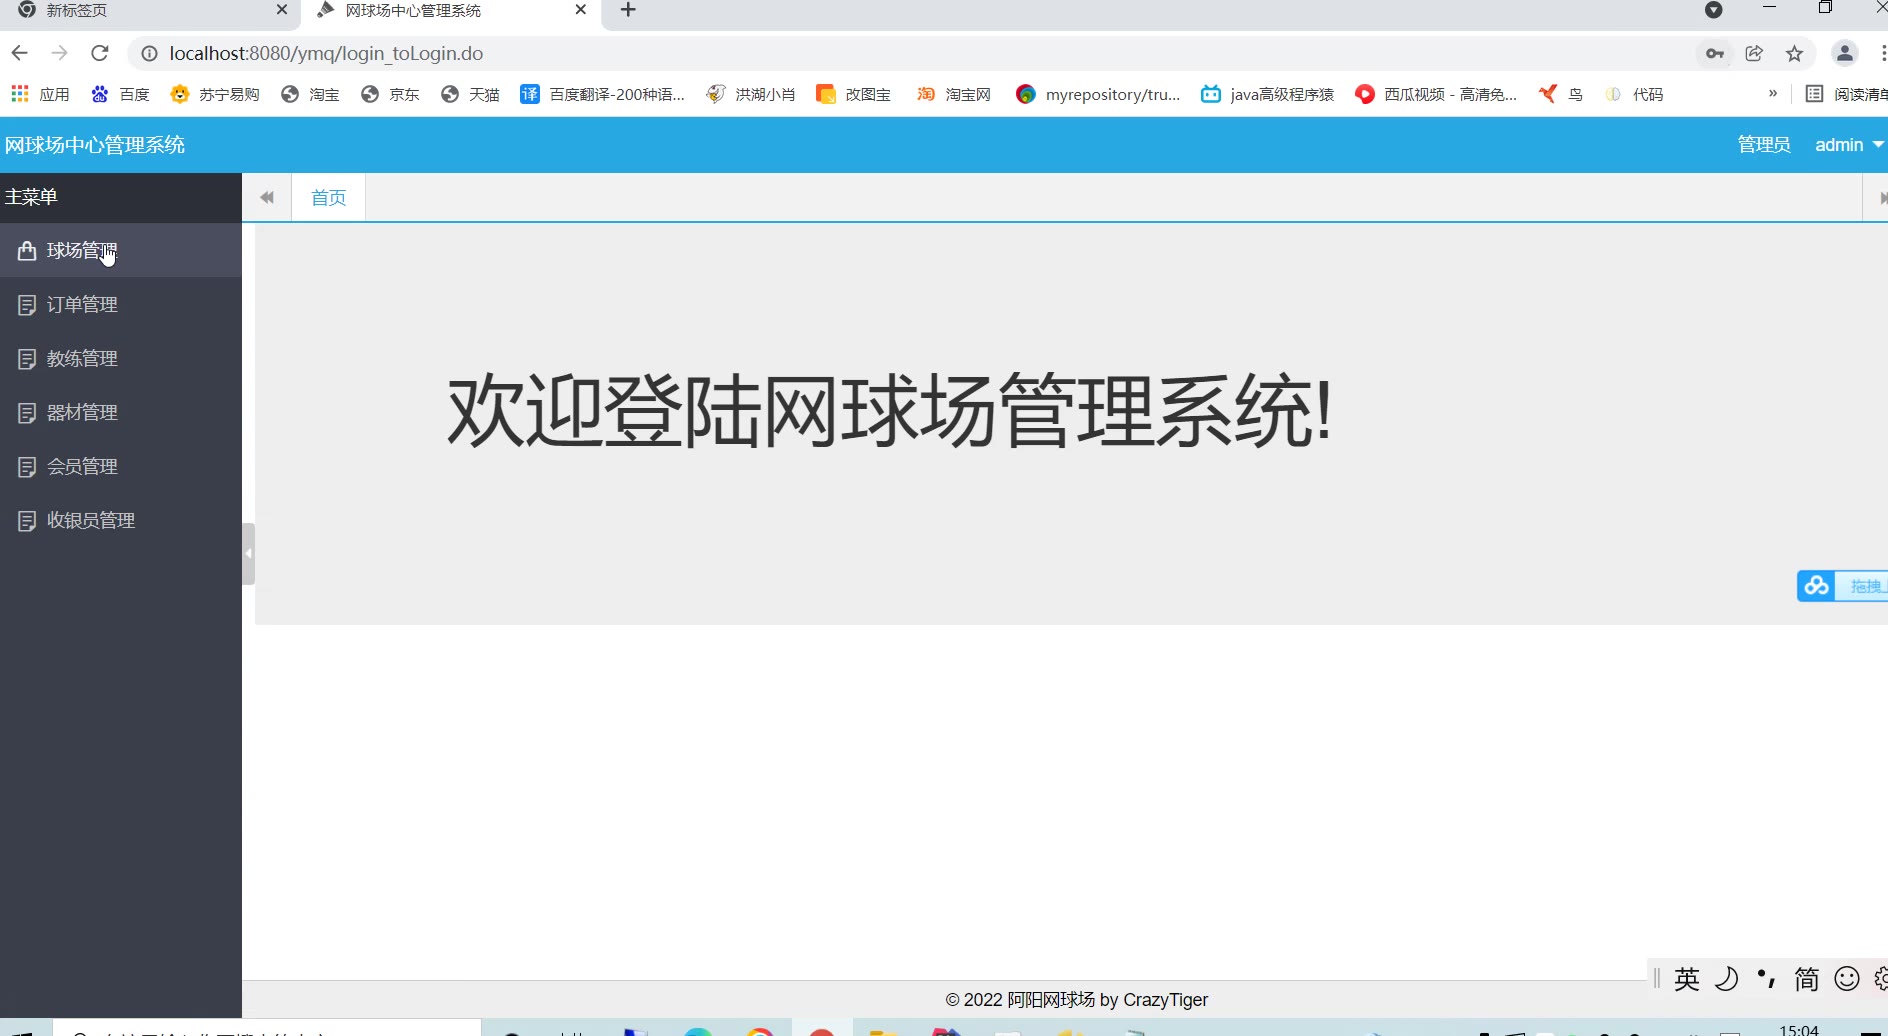
Task: Click the left double-arrow tab scroll button
Action: [267, 197]
